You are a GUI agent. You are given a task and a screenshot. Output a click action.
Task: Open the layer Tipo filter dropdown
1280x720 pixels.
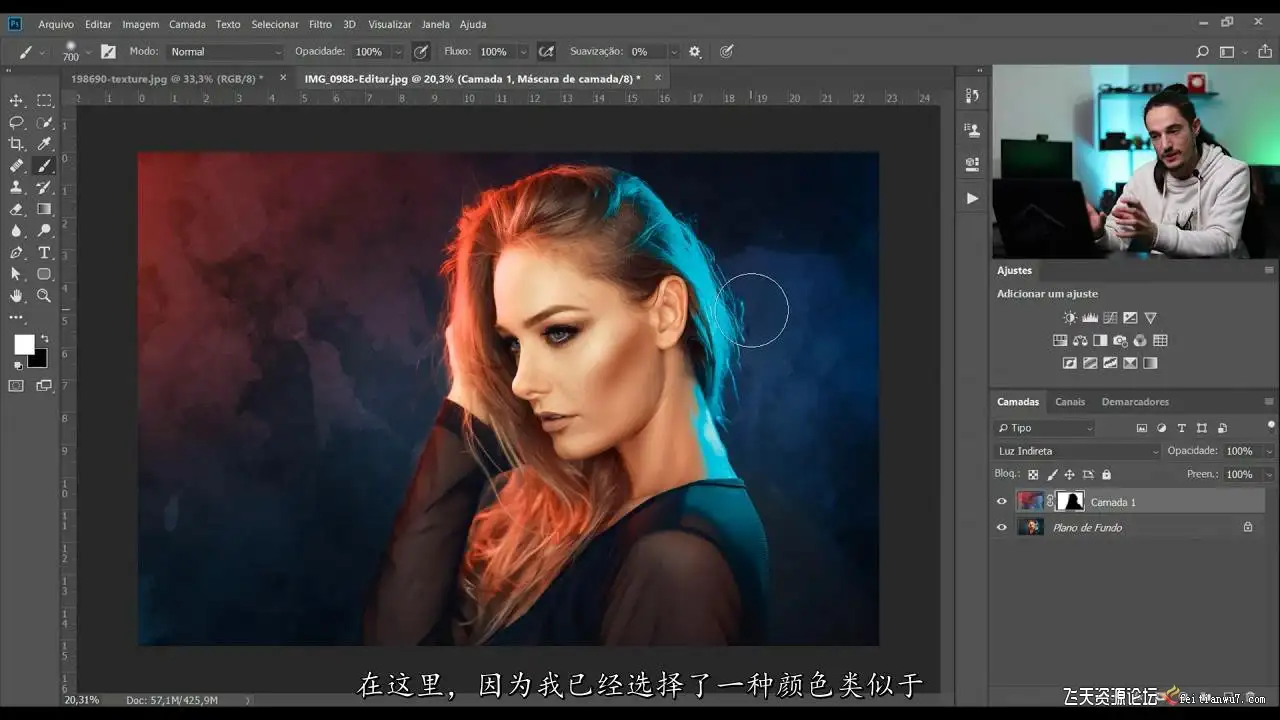click(x=1045, y=428)
